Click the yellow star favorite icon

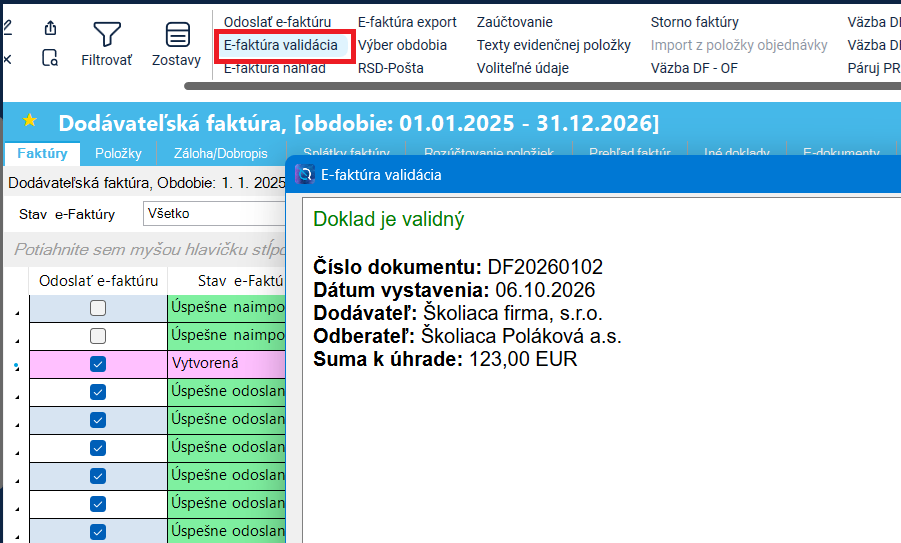[x=30, y=120]
